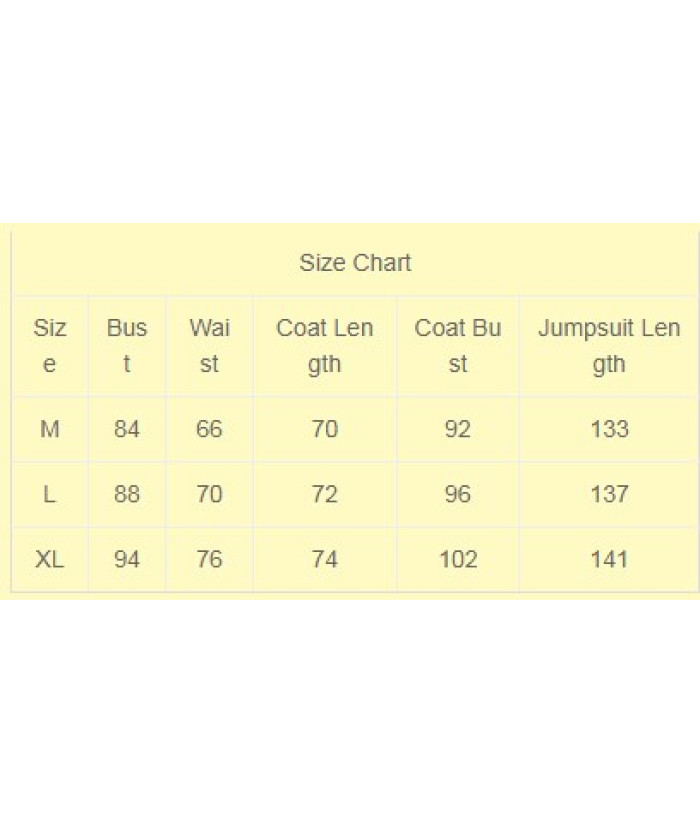Click coat bust value 102
This screenshot has width=700, height=823.
[x=458, y=560]
